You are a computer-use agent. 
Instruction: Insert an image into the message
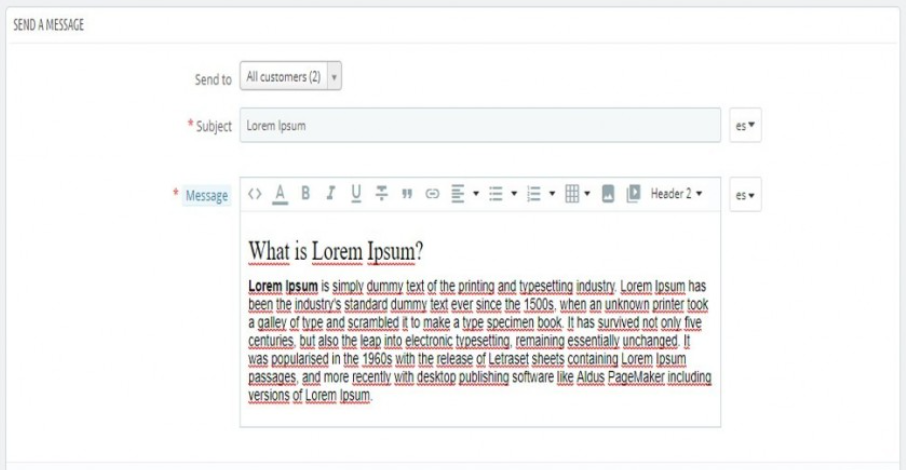point(608,194)
